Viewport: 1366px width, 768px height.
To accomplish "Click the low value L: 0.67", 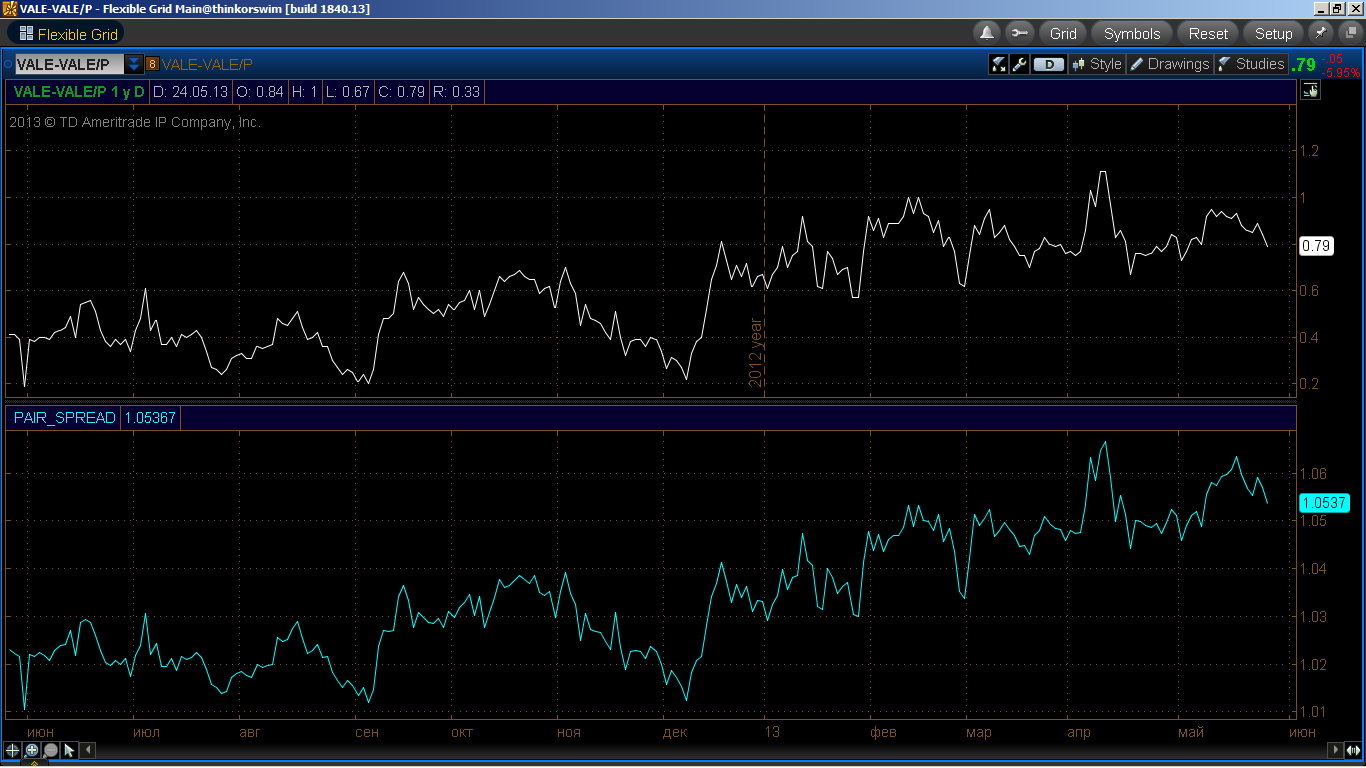I will 346,92.
